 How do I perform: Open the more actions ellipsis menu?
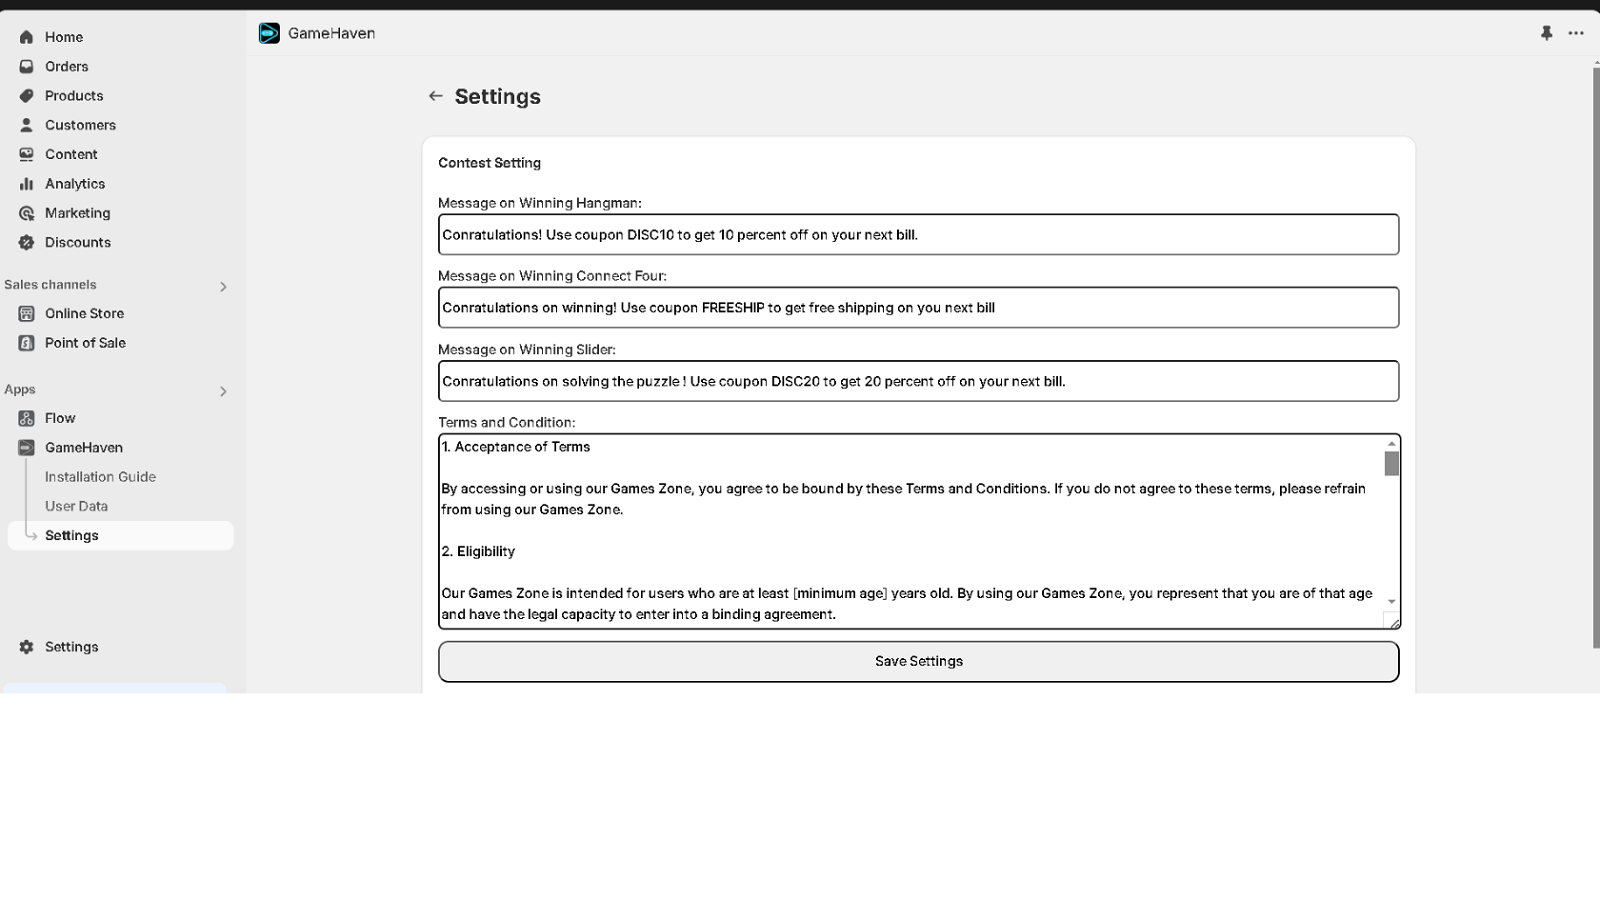tap(1576, 33)
